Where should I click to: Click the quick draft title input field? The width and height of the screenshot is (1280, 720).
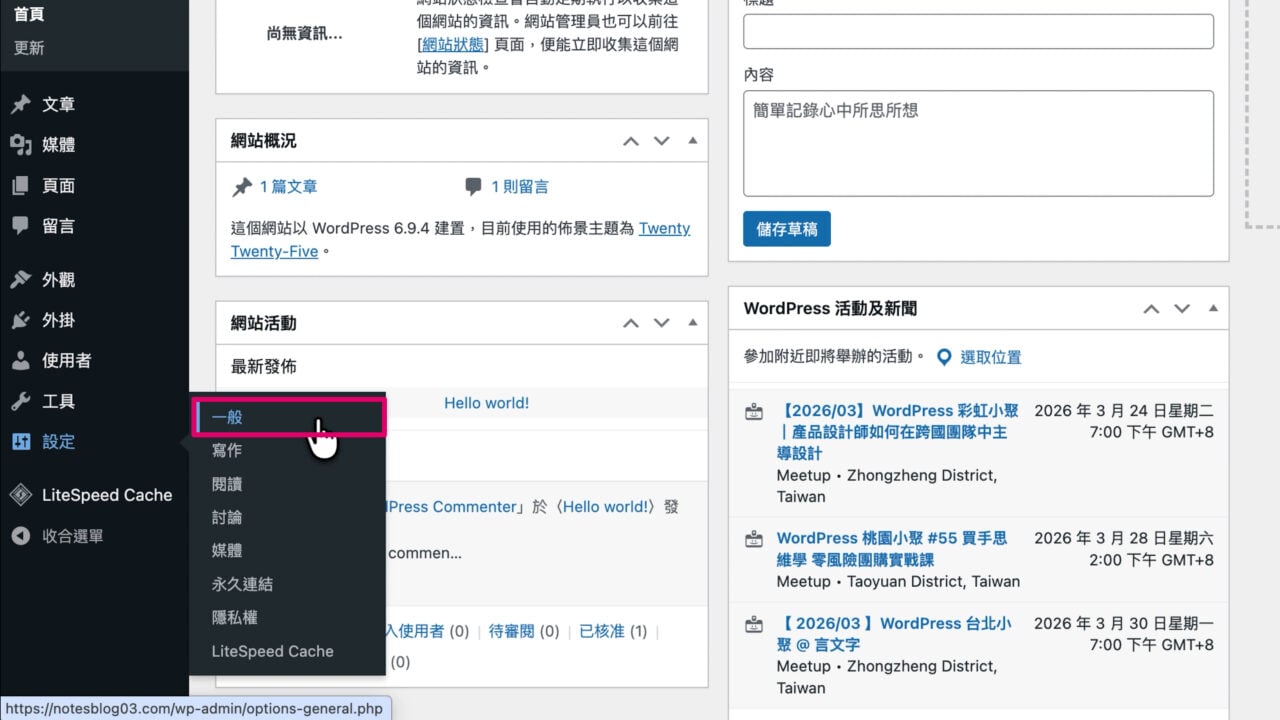click(978, 31)
